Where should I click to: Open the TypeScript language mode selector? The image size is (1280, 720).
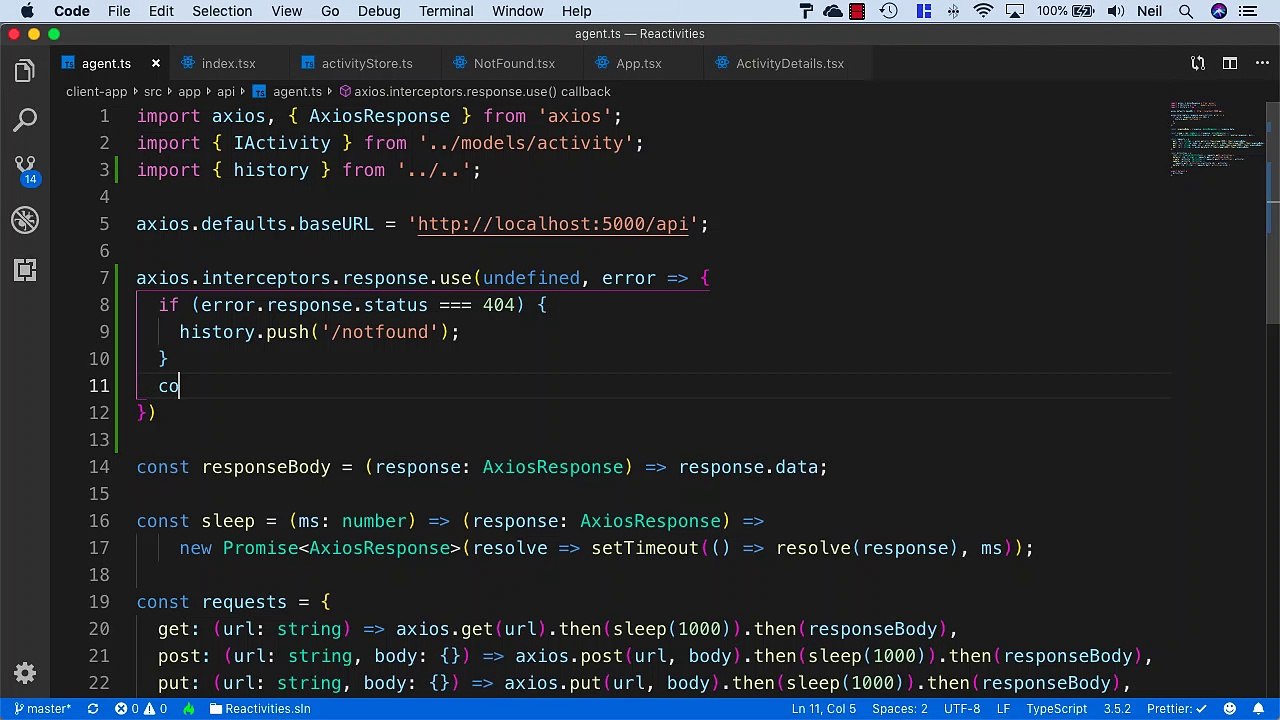(x=1056, y=708)
